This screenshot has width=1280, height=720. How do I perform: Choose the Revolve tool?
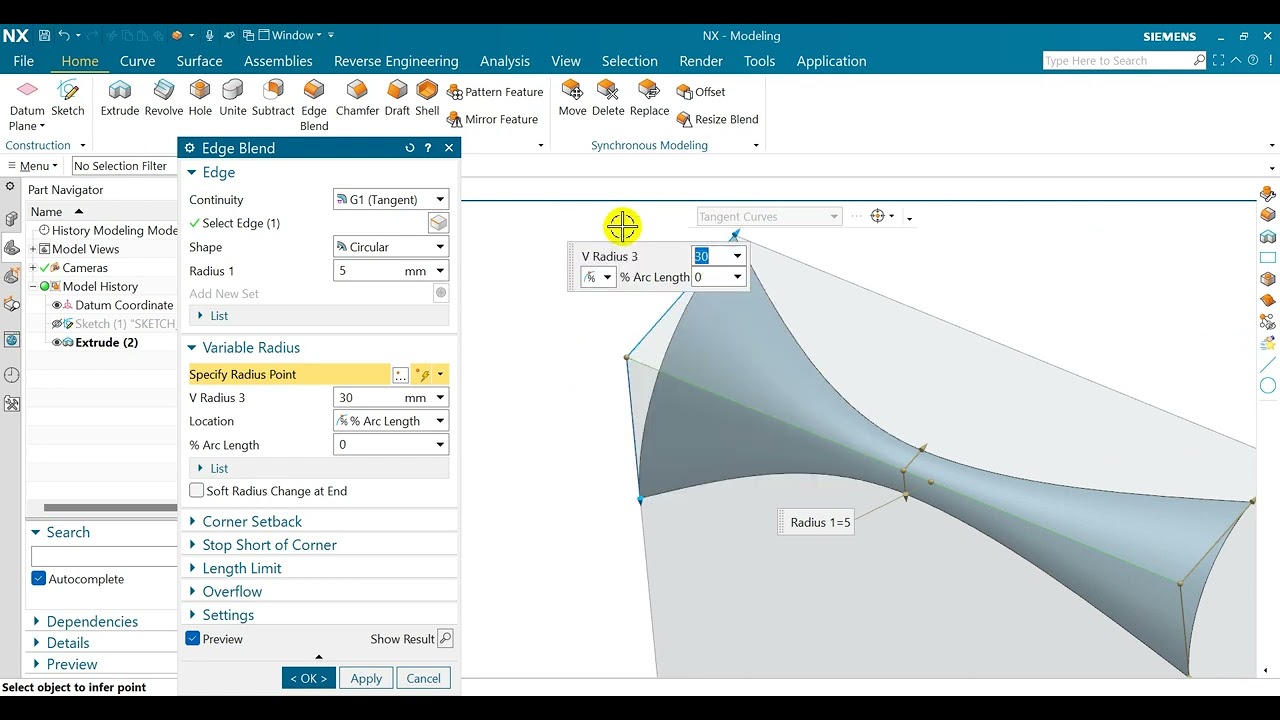click(x=163, y=98)
